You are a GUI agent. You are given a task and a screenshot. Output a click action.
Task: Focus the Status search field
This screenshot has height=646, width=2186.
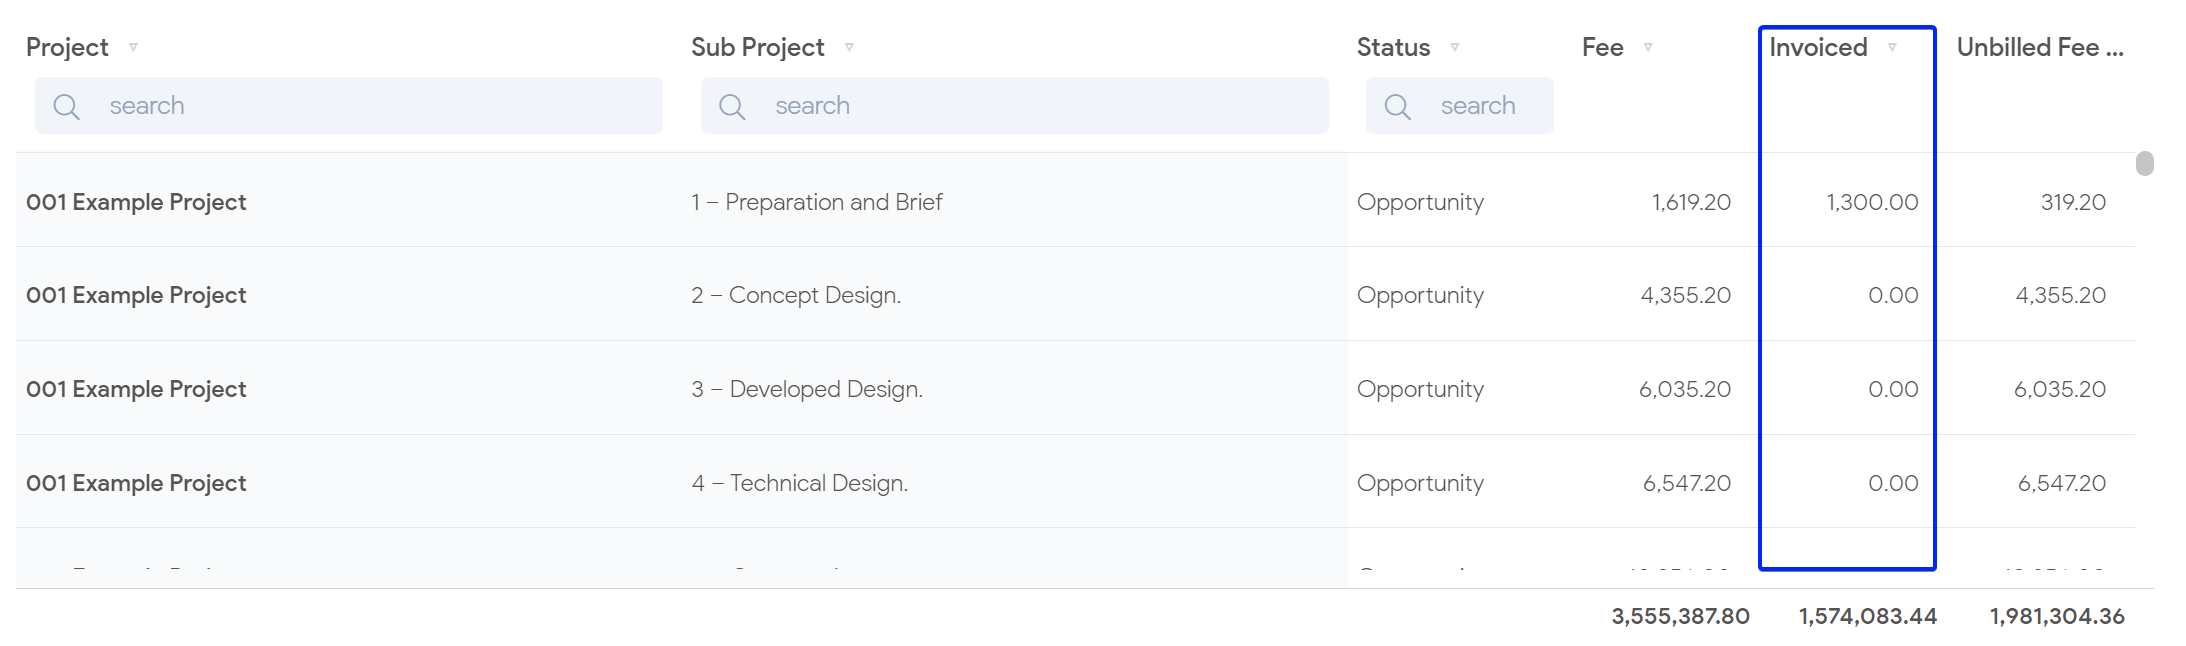tap(1490, 106)
